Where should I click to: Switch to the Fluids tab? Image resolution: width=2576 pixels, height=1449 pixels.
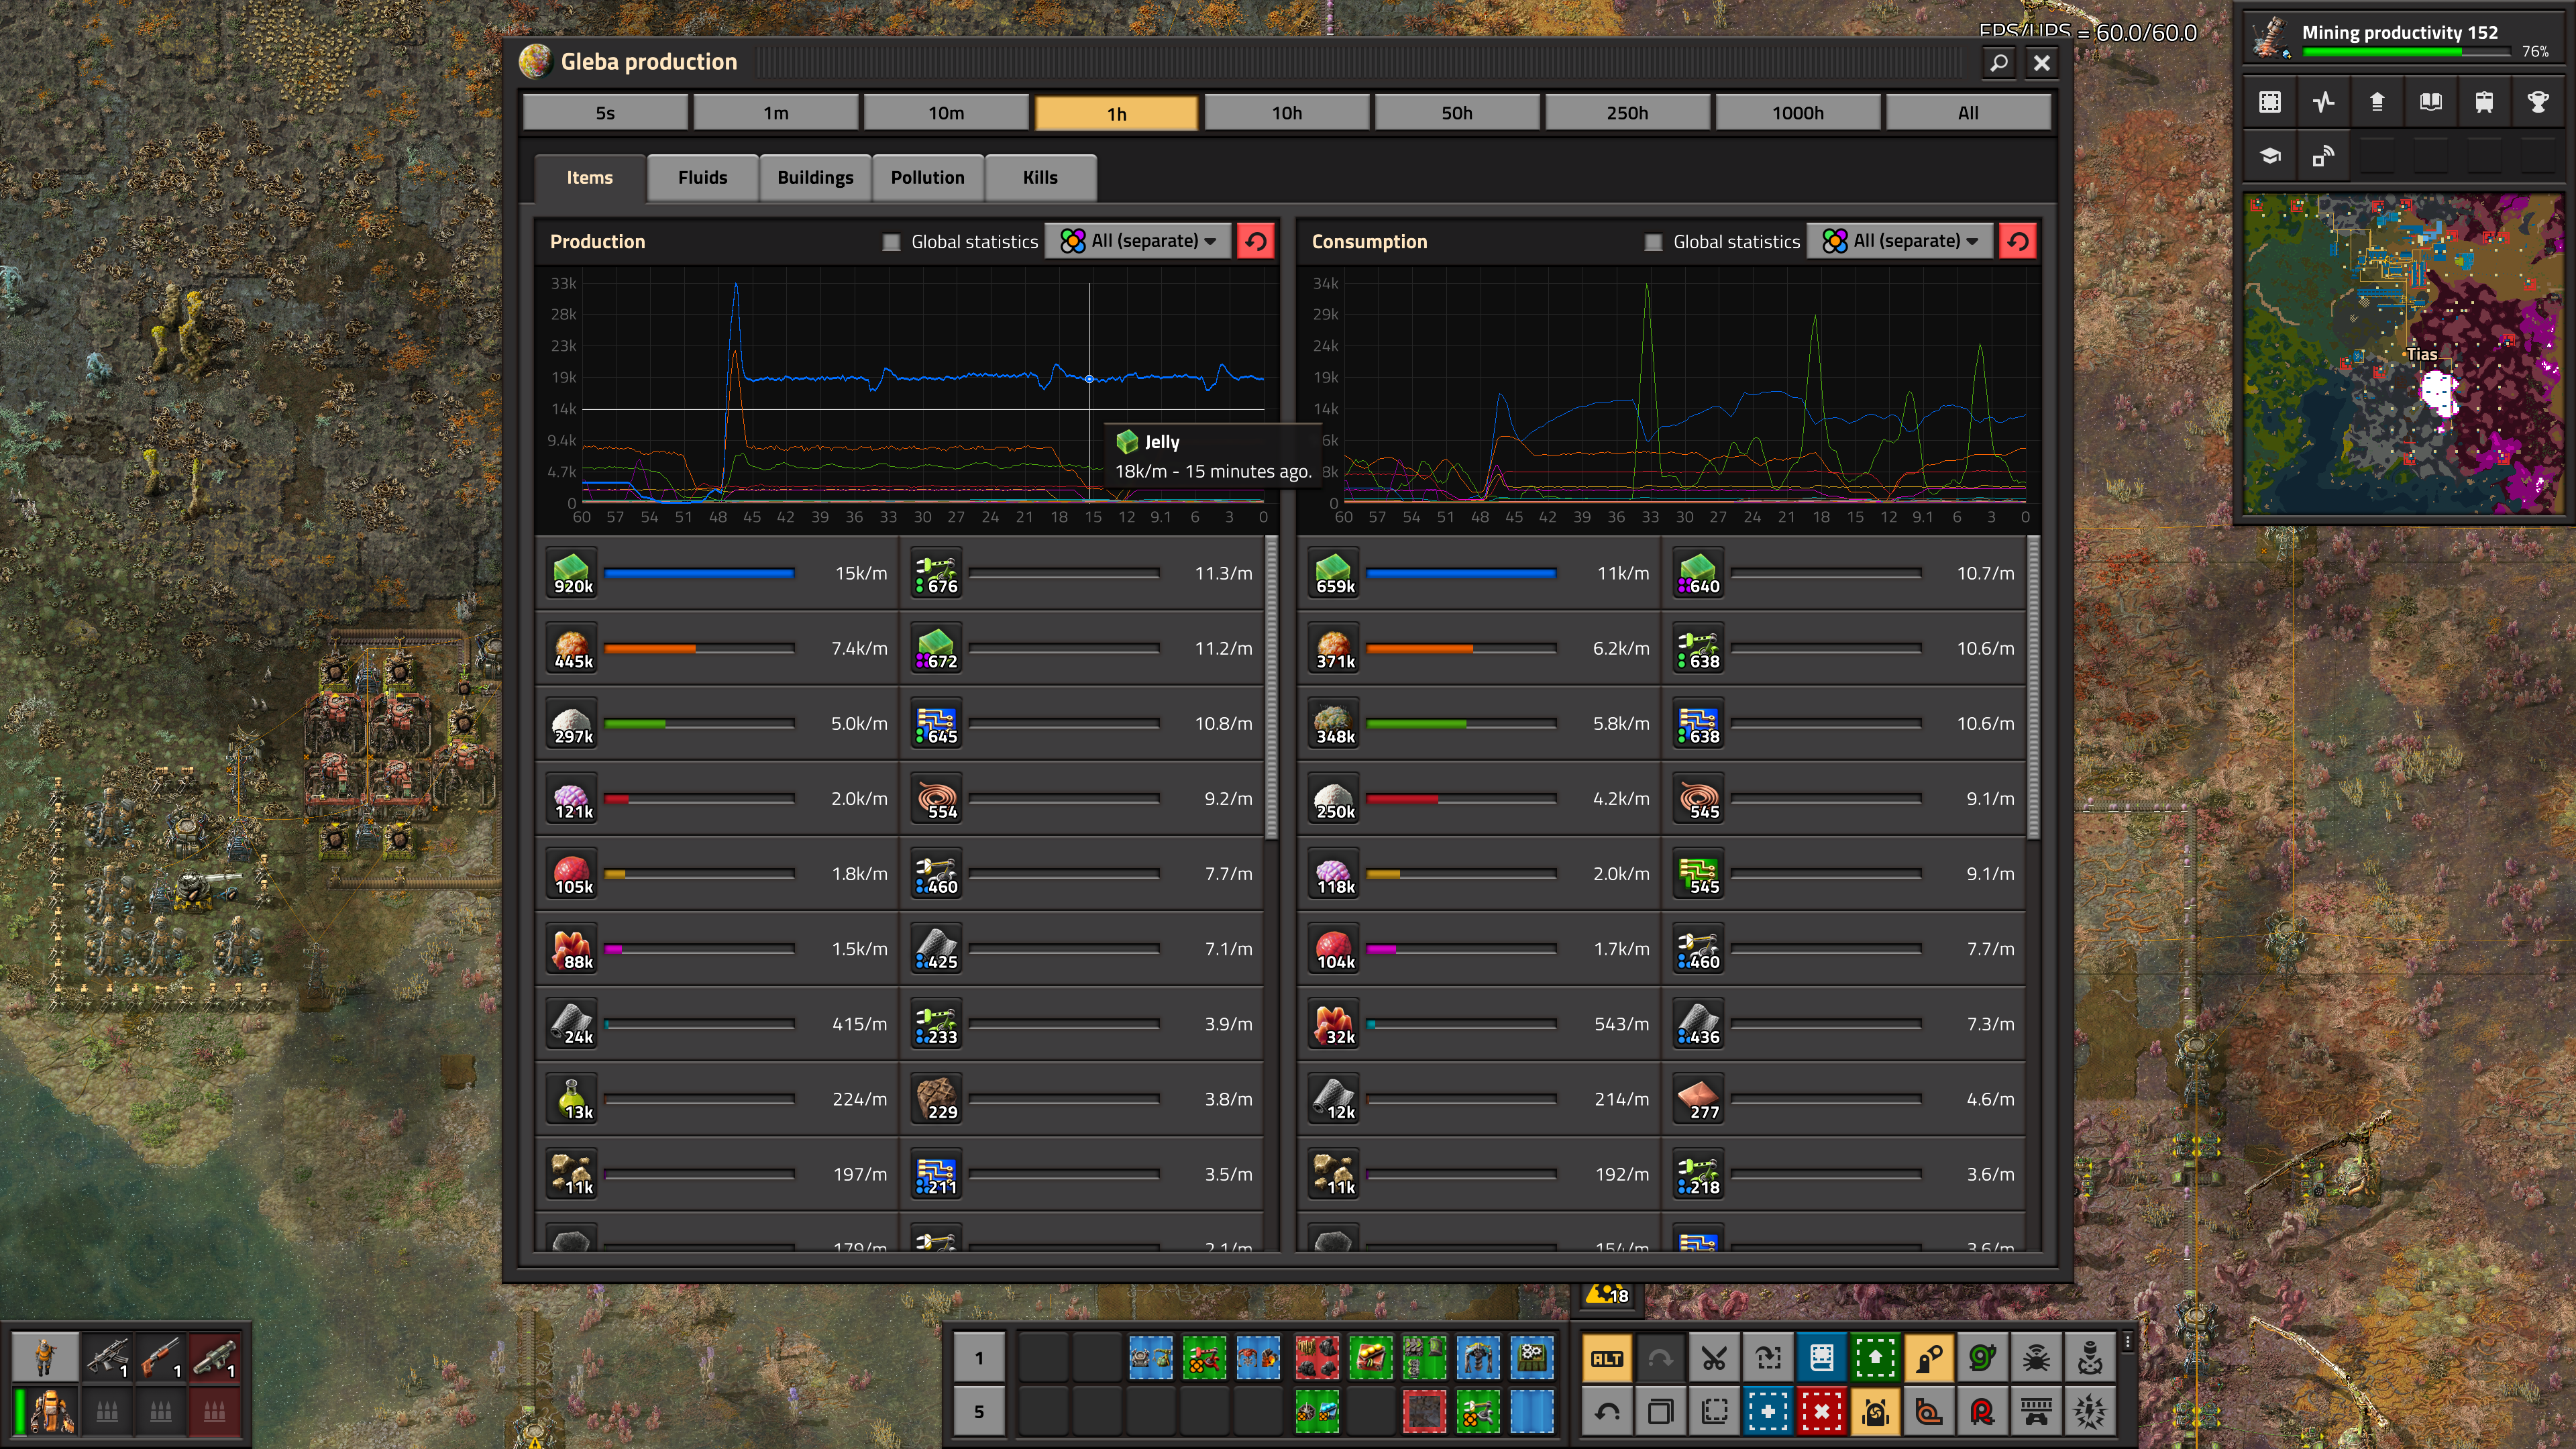702,178
